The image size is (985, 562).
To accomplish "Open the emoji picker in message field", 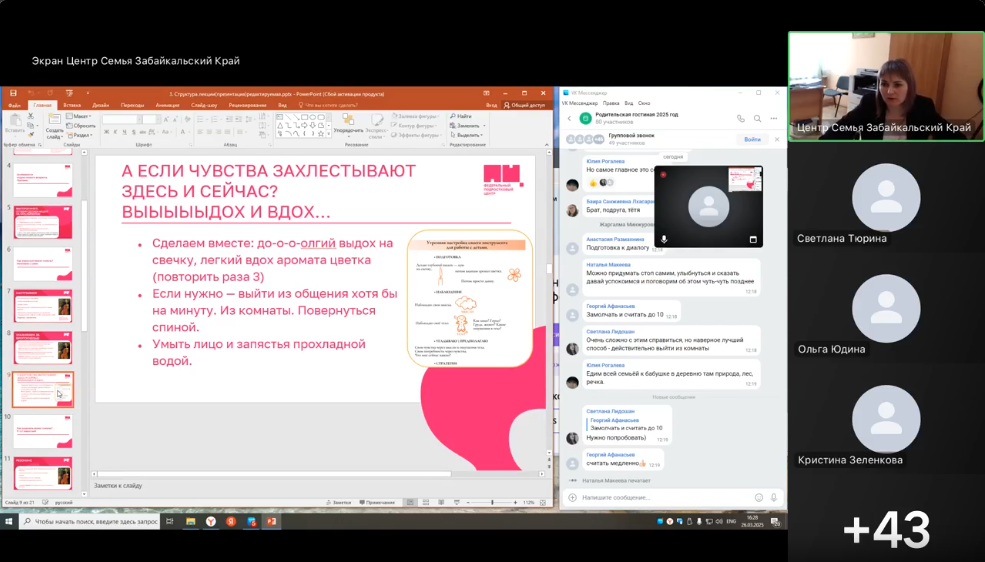I will point(759,497).
